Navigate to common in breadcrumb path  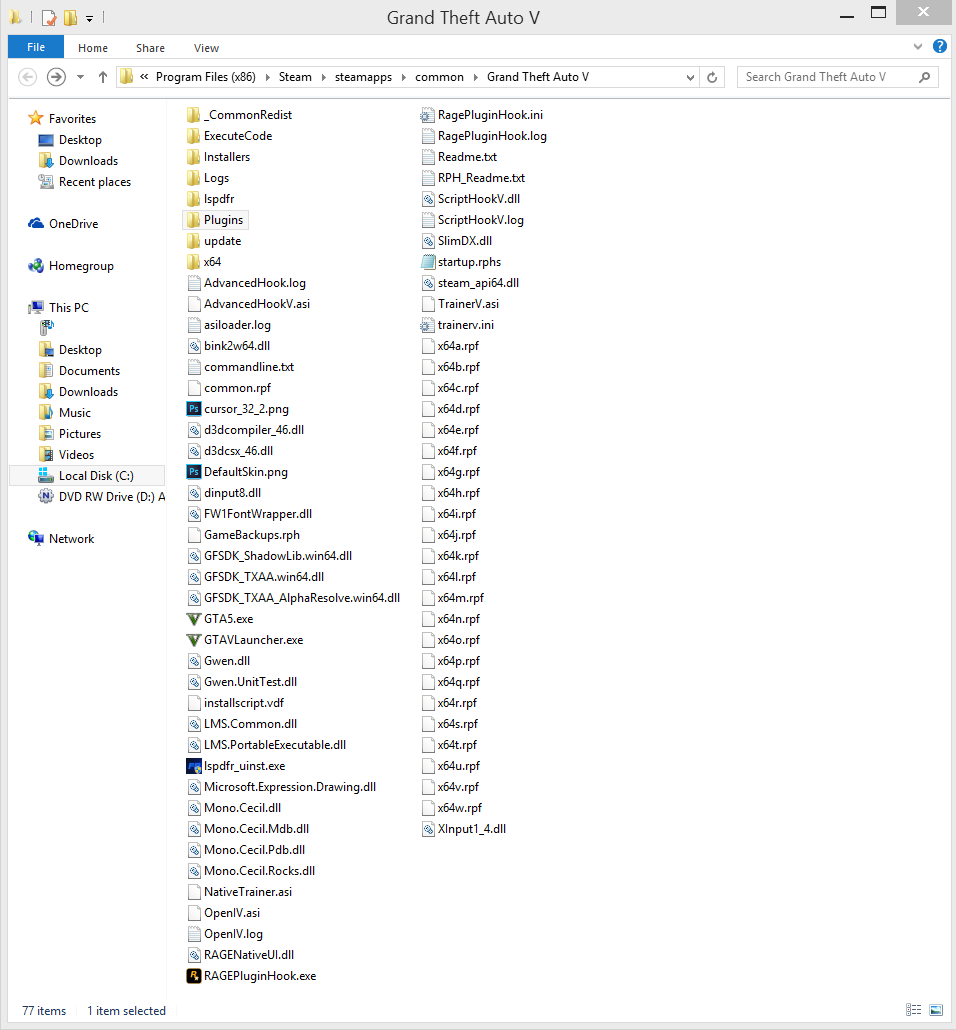(440, 77)
